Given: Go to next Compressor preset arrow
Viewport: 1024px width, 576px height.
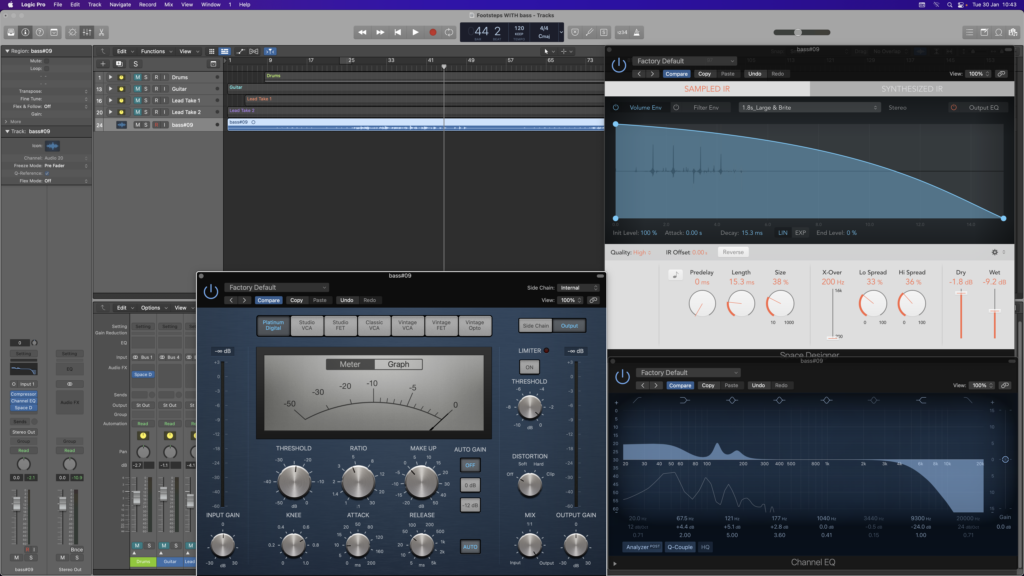Looking at the screenshot, I should [x=244, y=300].
